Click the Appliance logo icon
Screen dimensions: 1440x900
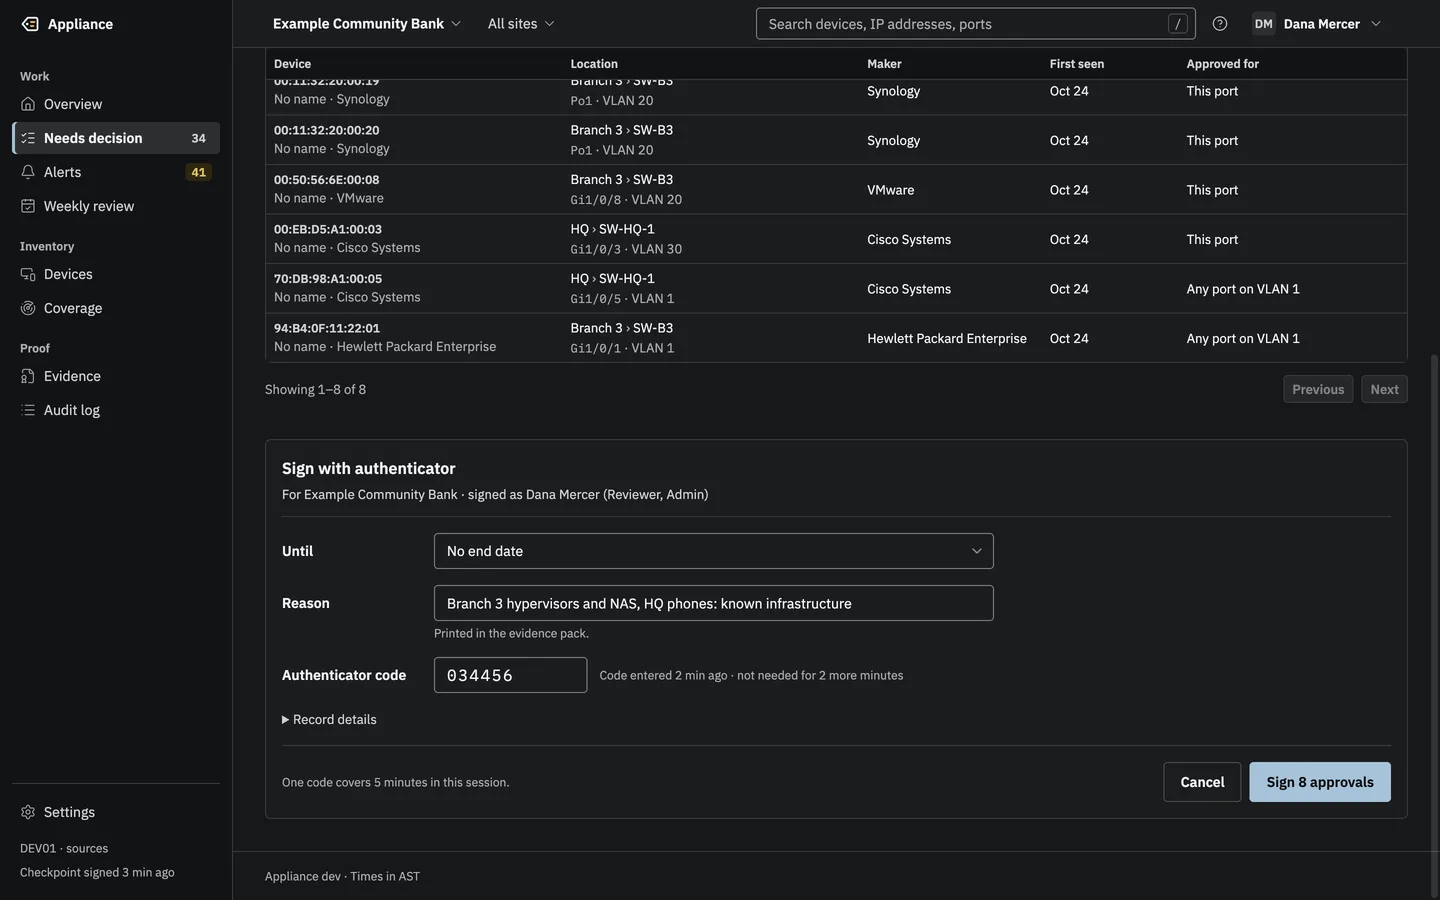[x=30, y=24]
